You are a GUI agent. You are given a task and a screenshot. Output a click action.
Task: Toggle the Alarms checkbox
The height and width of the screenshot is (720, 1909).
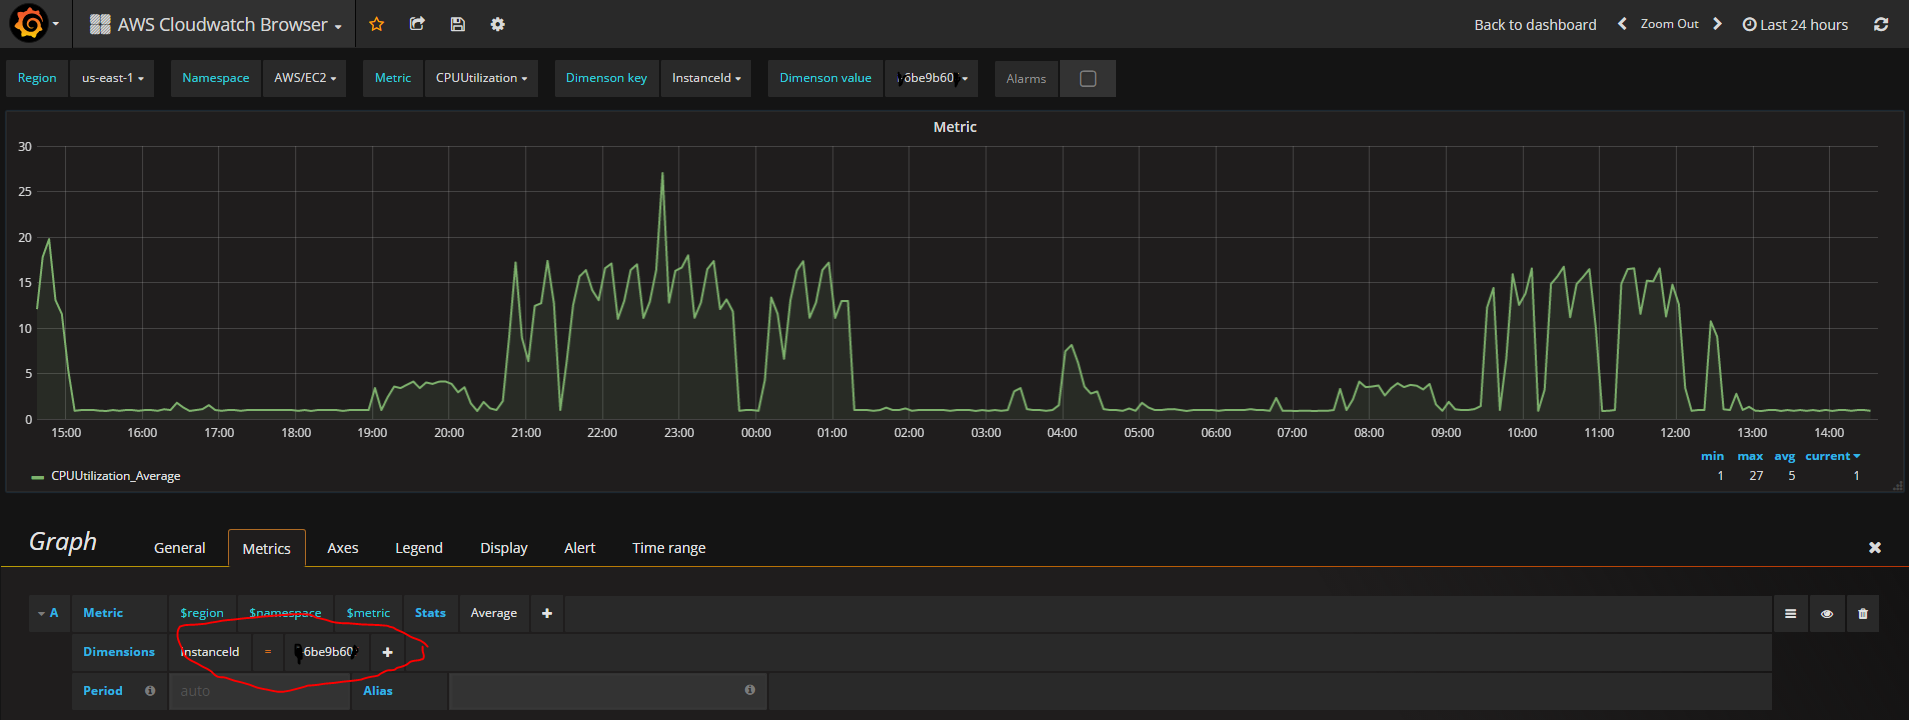pyautogui.click(x=1088, y=78)
